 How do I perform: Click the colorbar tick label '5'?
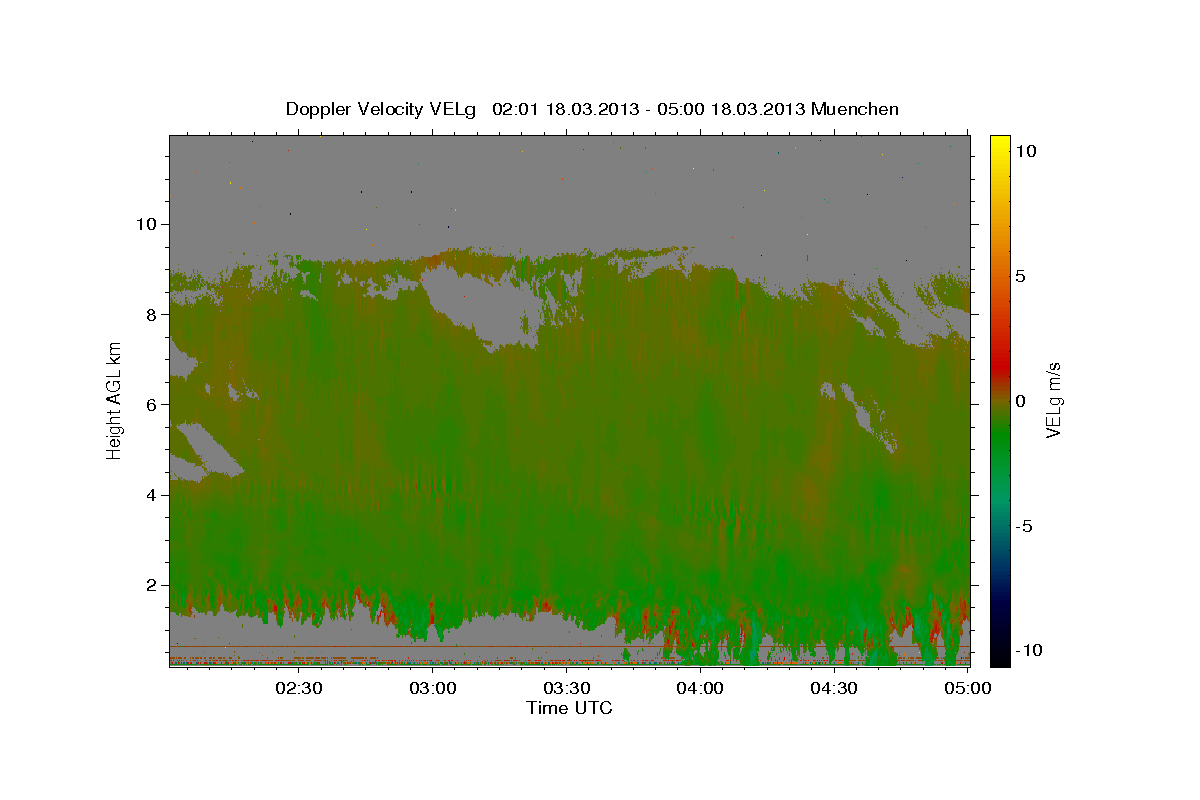click(x=1021, y=276)
